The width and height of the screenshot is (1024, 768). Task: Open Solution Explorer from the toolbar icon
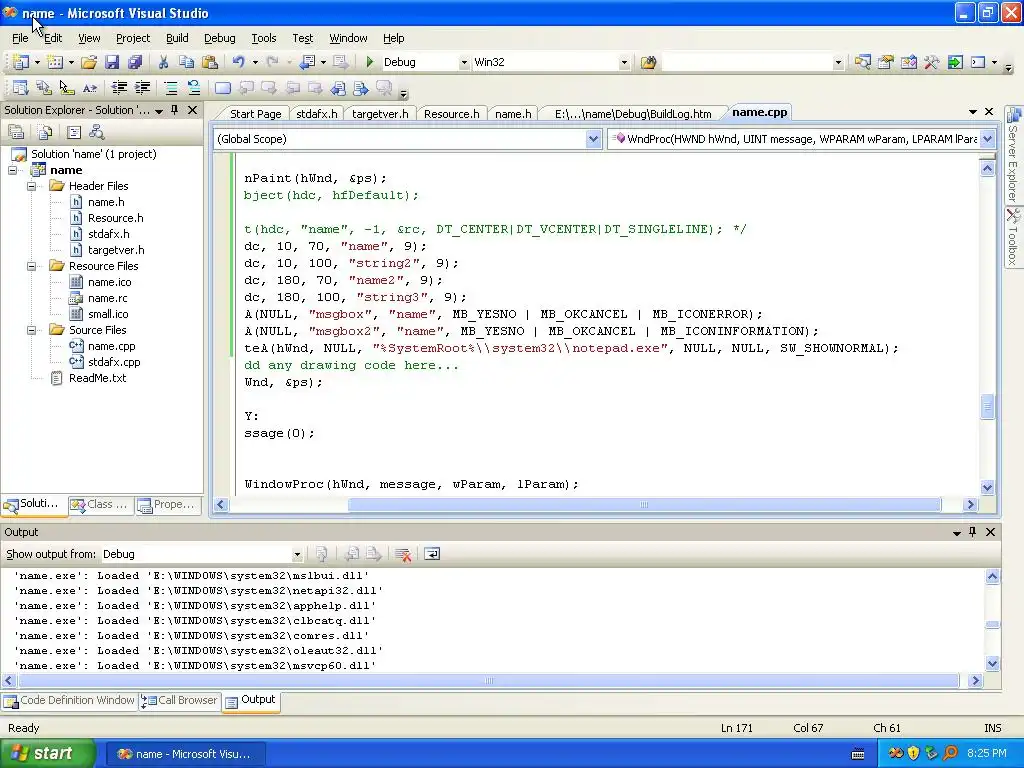[863, 62]
